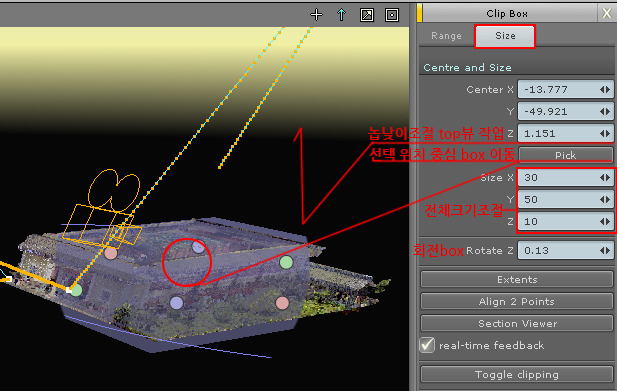Click the yellow marker left of Clip Box title
Viewport: 617px width, 391px height.
coord(419,13)
